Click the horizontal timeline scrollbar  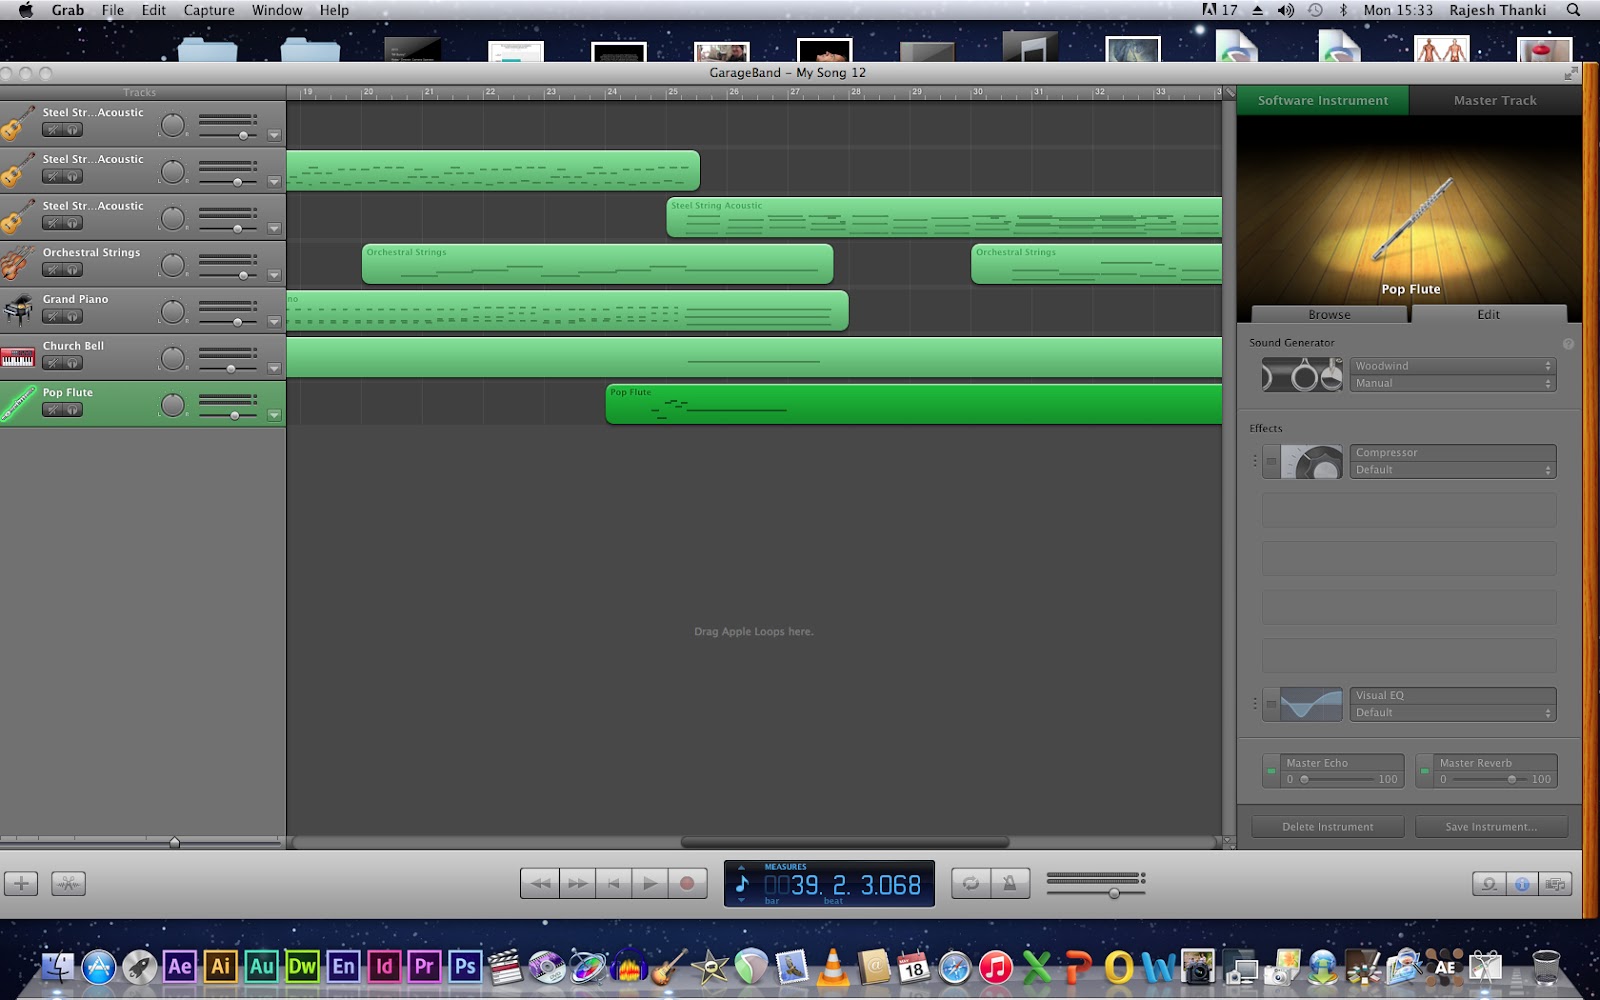[x=845, y=842]
